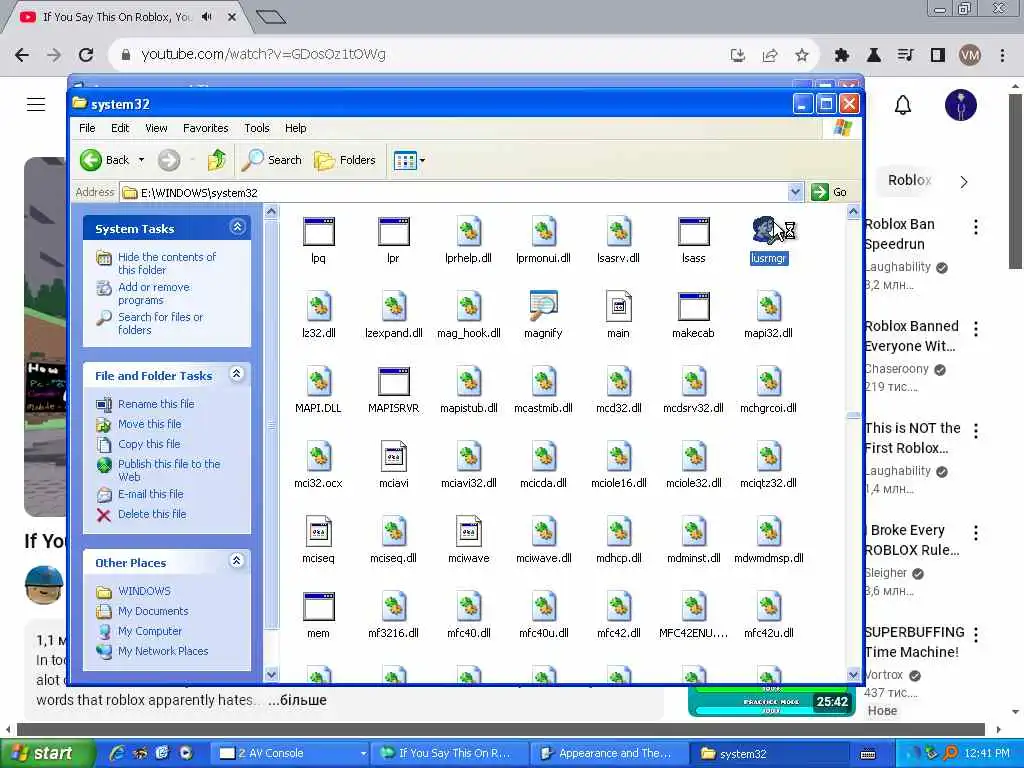Open the YouTube user avatar

click(961, 105)
